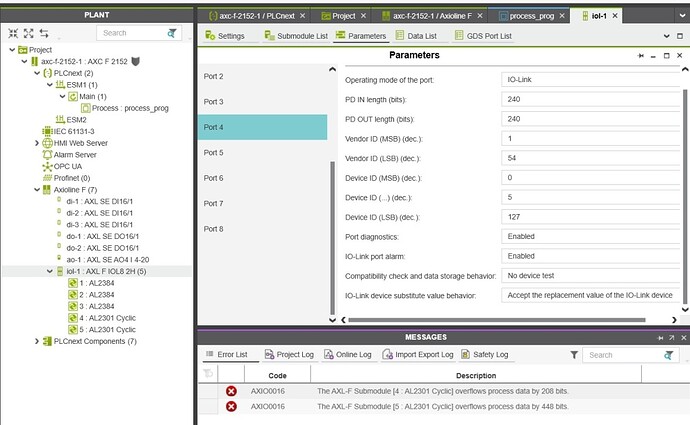The height and width of the screenshot is (425, 690).
Task: Click the horizontal scrollbar in Parameters
Action: click(x=497, y=320)
